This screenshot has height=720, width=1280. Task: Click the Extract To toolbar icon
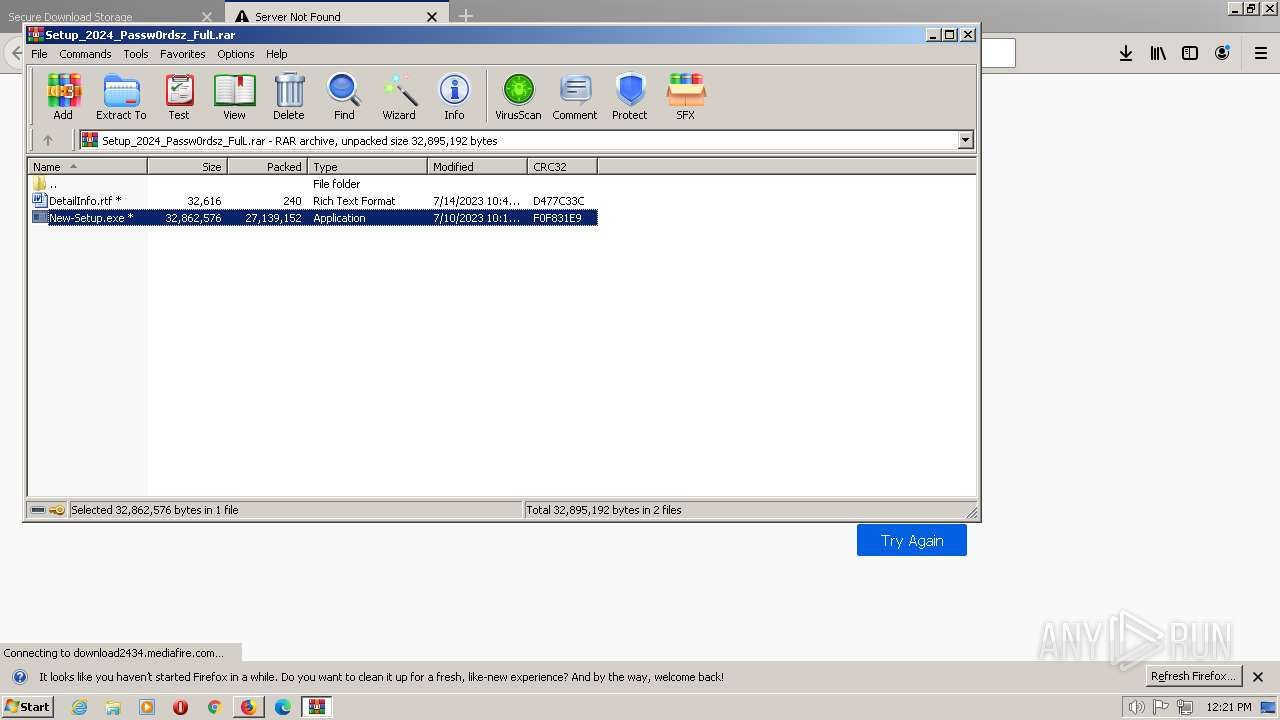(x=121, y=96)
